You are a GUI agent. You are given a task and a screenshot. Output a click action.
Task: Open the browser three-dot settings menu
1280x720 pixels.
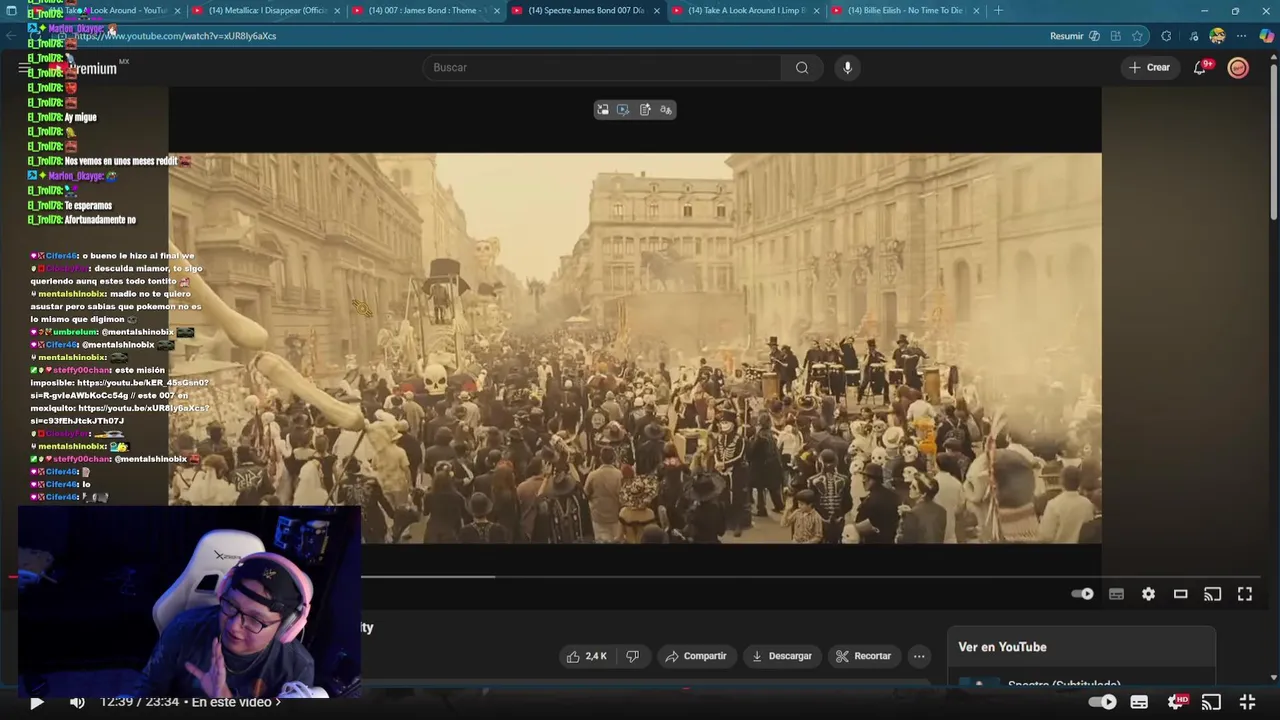[1241, 36]
